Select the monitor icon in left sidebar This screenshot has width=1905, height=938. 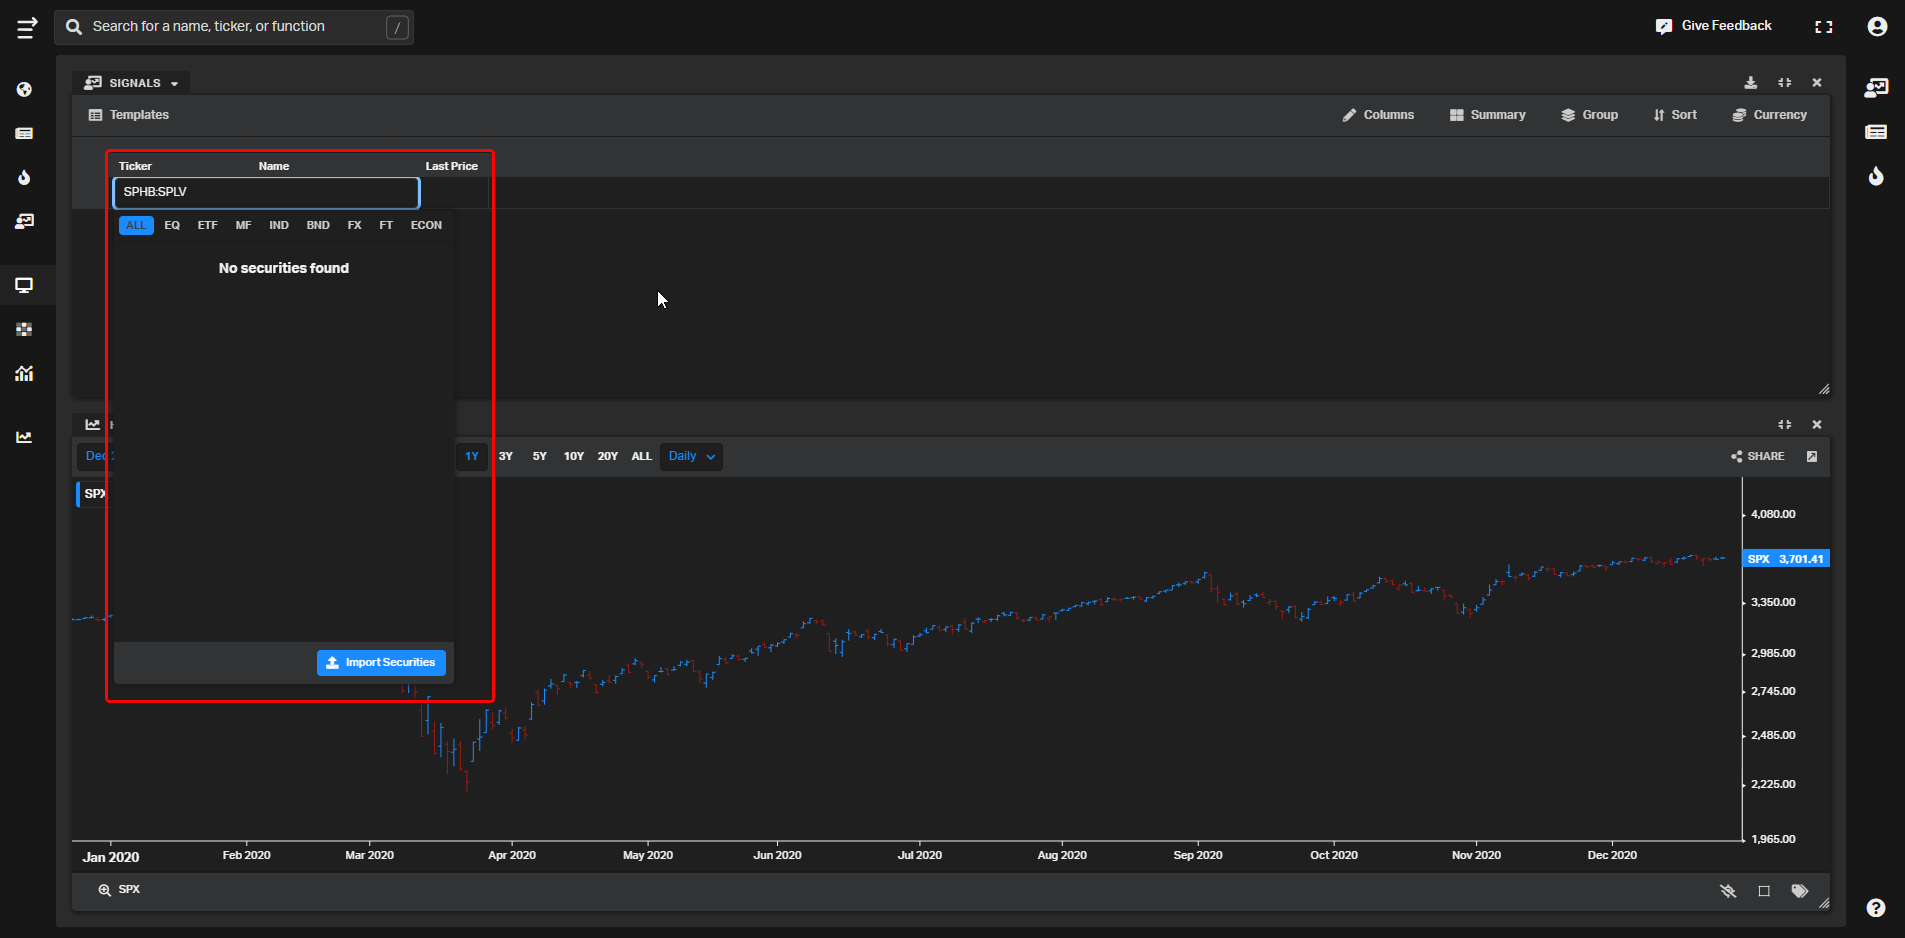(x=24, y=285)
